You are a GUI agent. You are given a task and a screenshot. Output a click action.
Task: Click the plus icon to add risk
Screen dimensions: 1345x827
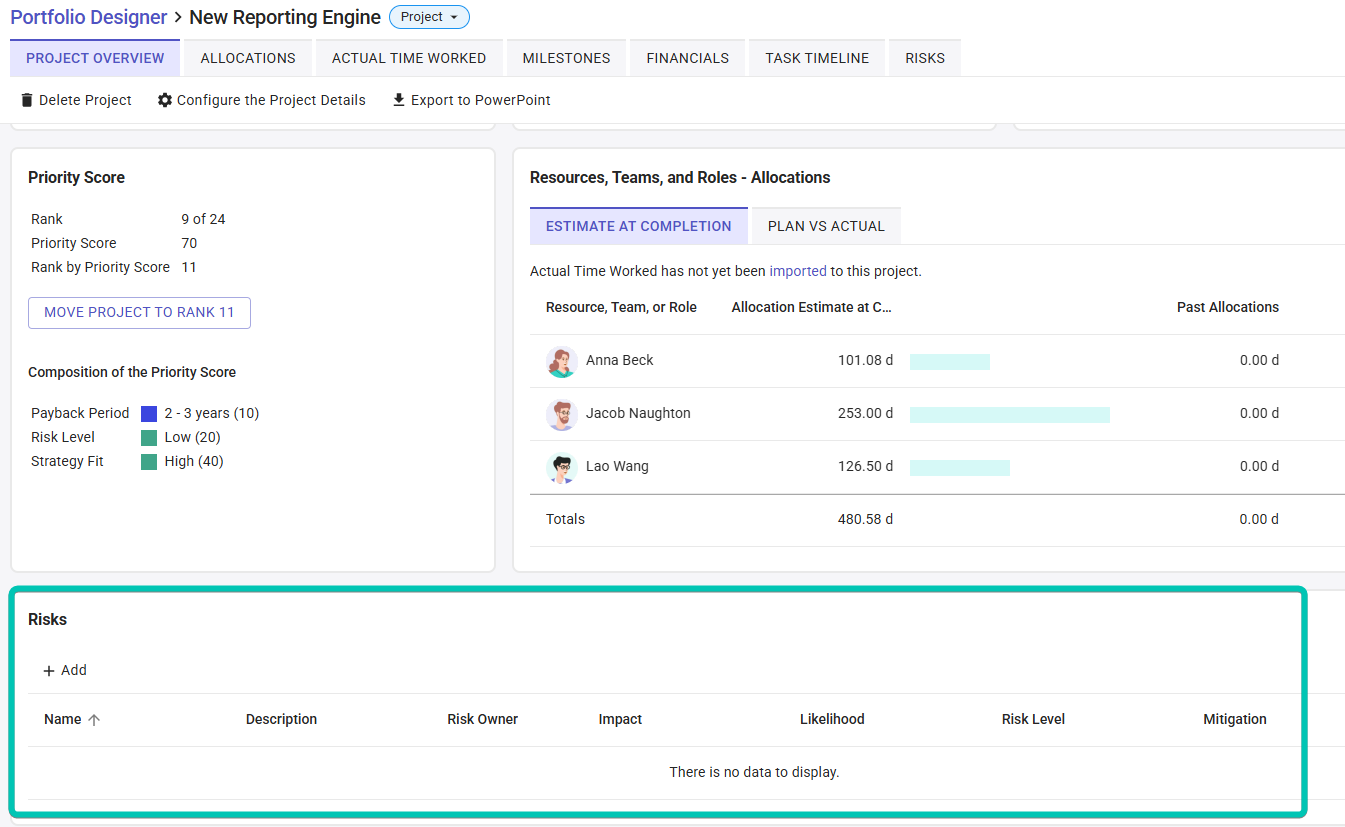coord(48,671)
